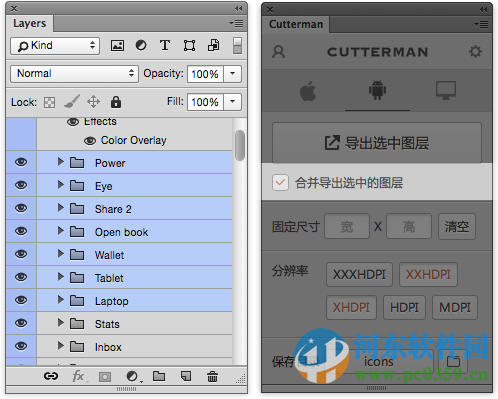Switch to Android platform tab
498x399 pixels.
coord(377,90)
